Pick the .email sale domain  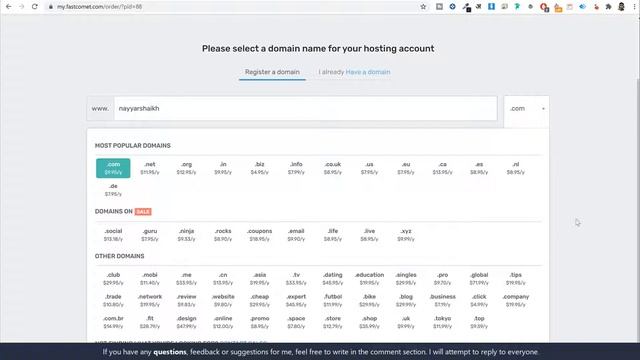[296, 235]
